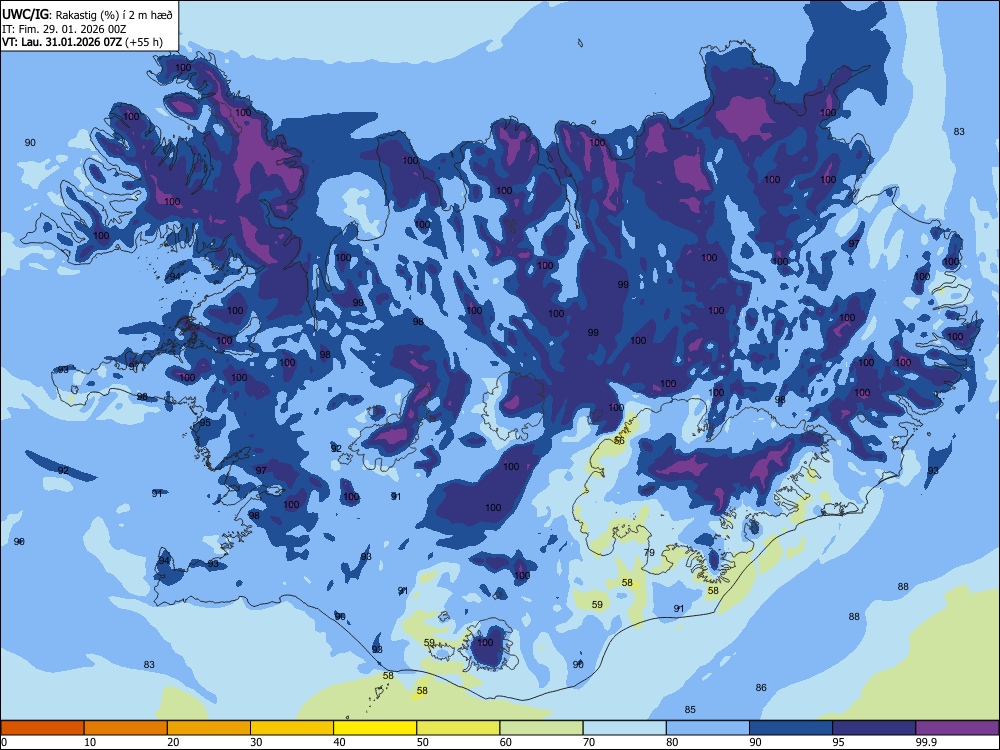
Task: Click the pale blue 70–80 legend swatch
Action: [624, 728]
